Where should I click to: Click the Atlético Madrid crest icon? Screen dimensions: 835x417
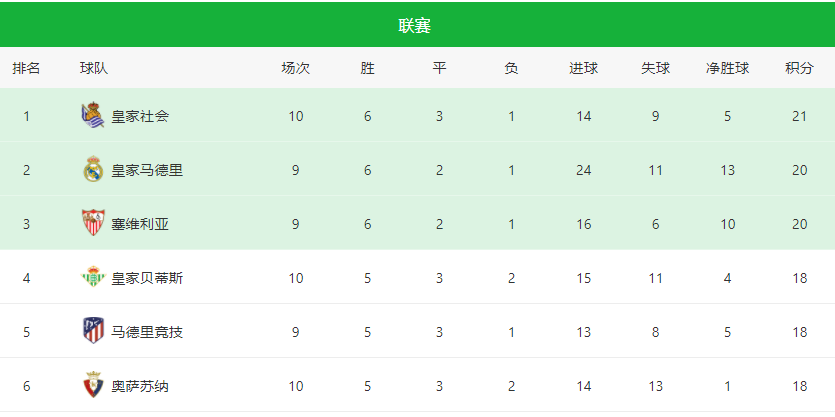click(93, 331)
